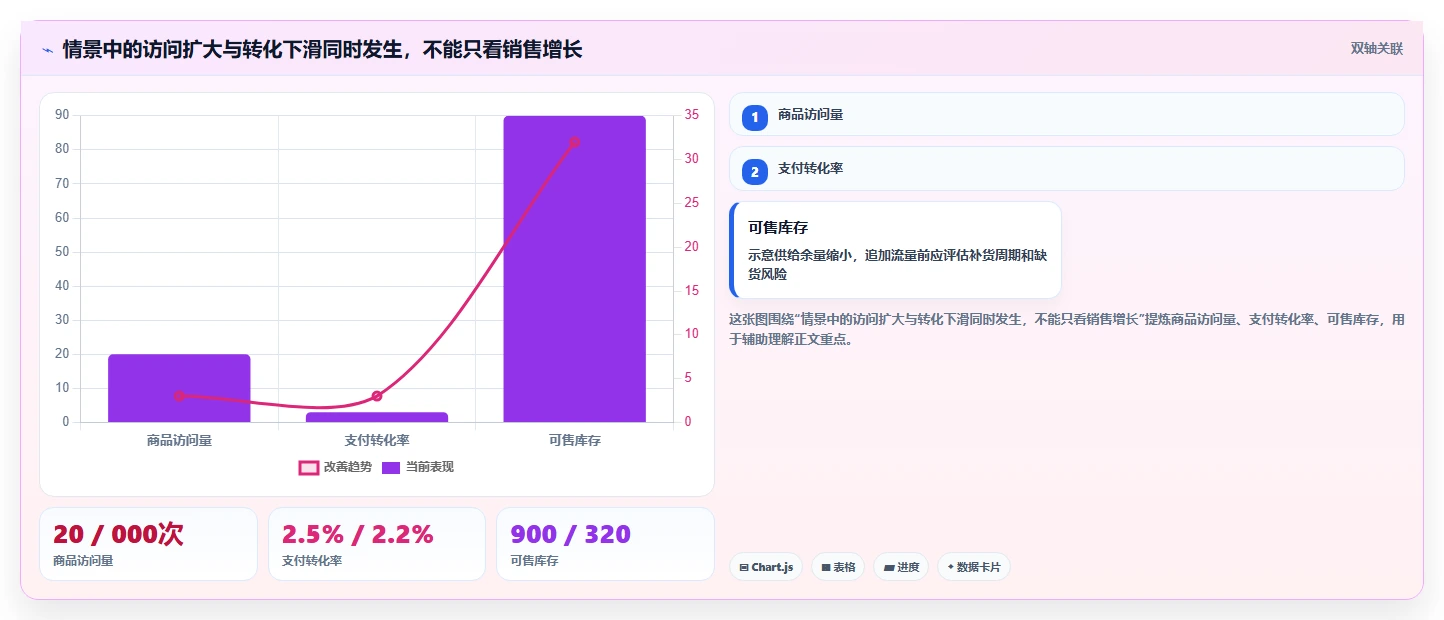The height and width of the screenshot is (620, 1444).
Task: Click the 支付转化率 x-axis label
Action: (x=377, y=440)
